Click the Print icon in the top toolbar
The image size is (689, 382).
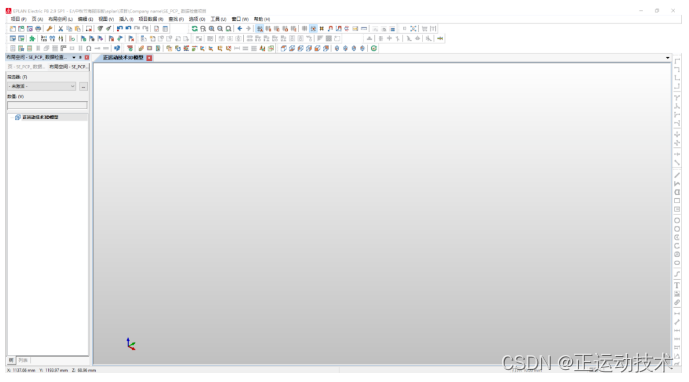(38, 29)
